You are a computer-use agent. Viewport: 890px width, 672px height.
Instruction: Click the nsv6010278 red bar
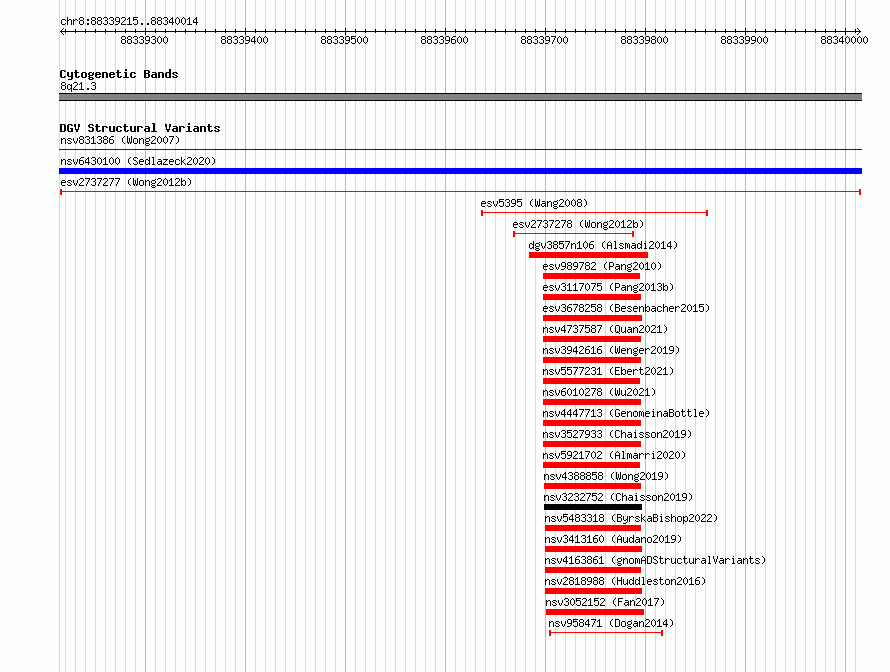pos(592,402)
